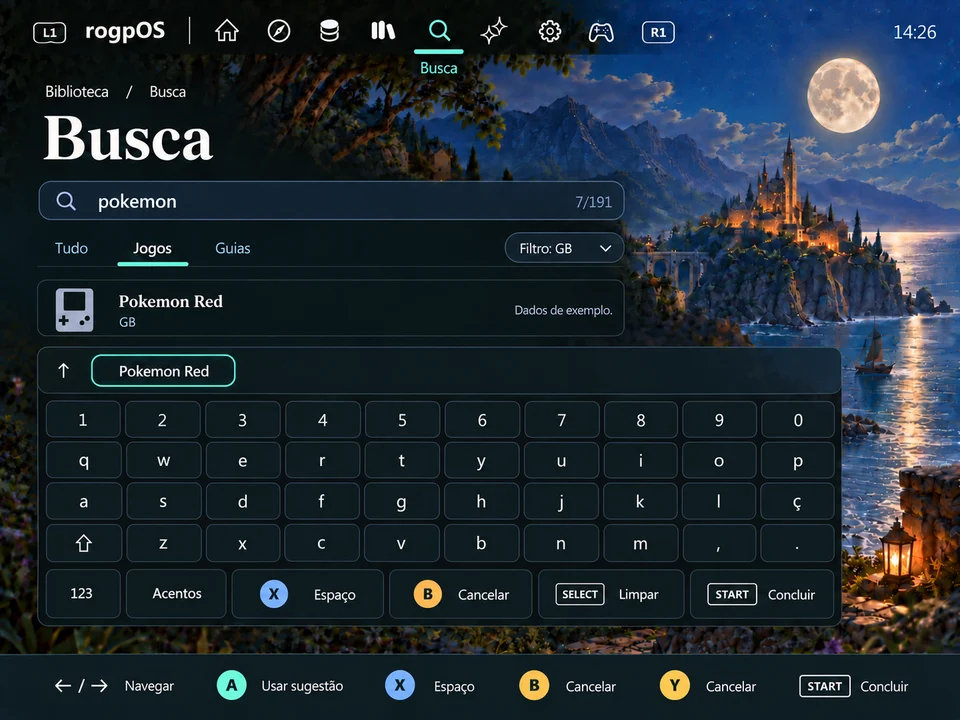Click the Dados de exemplo. label

click(x=563, y=310)
